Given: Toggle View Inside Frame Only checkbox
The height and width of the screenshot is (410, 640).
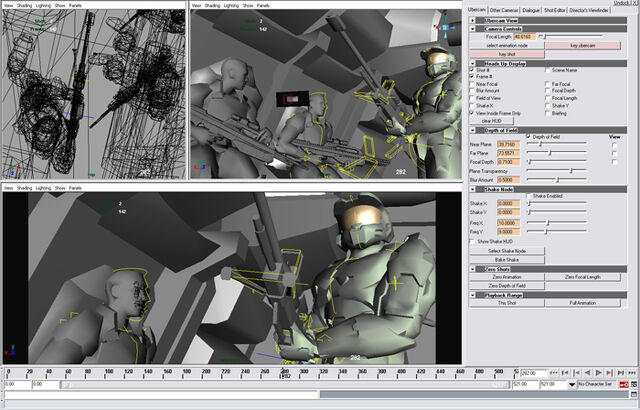Looking at the screenshot, I should (472, 113).
